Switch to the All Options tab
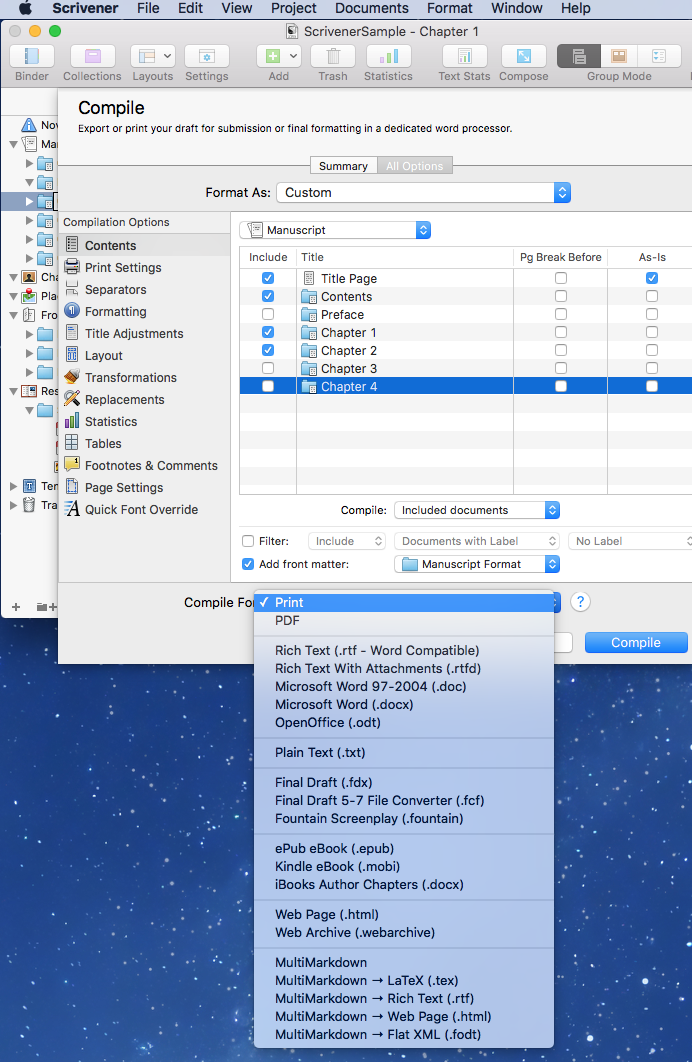The width and height of the screenshot is (692, 1062). click(414, 166)
